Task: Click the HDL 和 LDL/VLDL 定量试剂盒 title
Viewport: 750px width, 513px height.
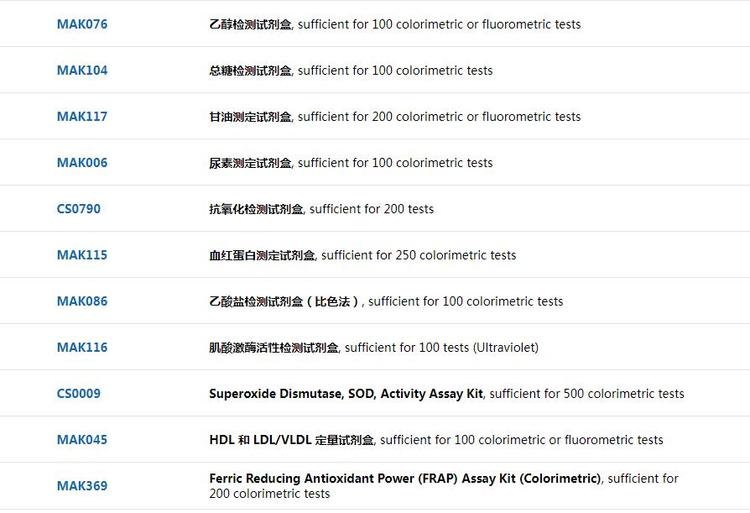Action: 291,439
